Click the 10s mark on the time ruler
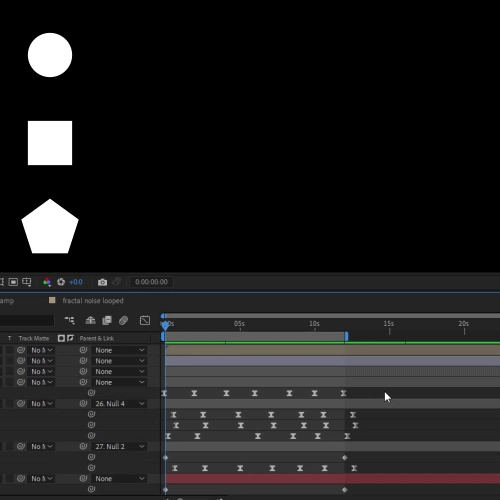Viewport: 500px width, 500px height. [314, 324]
